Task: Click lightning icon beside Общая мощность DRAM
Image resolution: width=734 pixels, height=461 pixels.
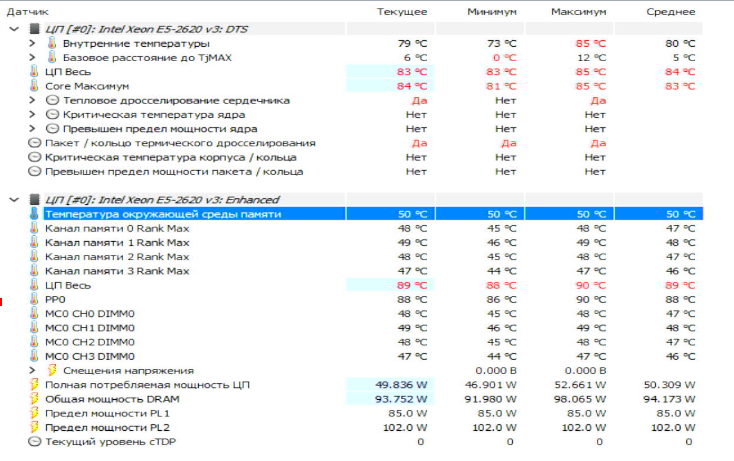Action: pyautogui.click(x=34, y=399)
